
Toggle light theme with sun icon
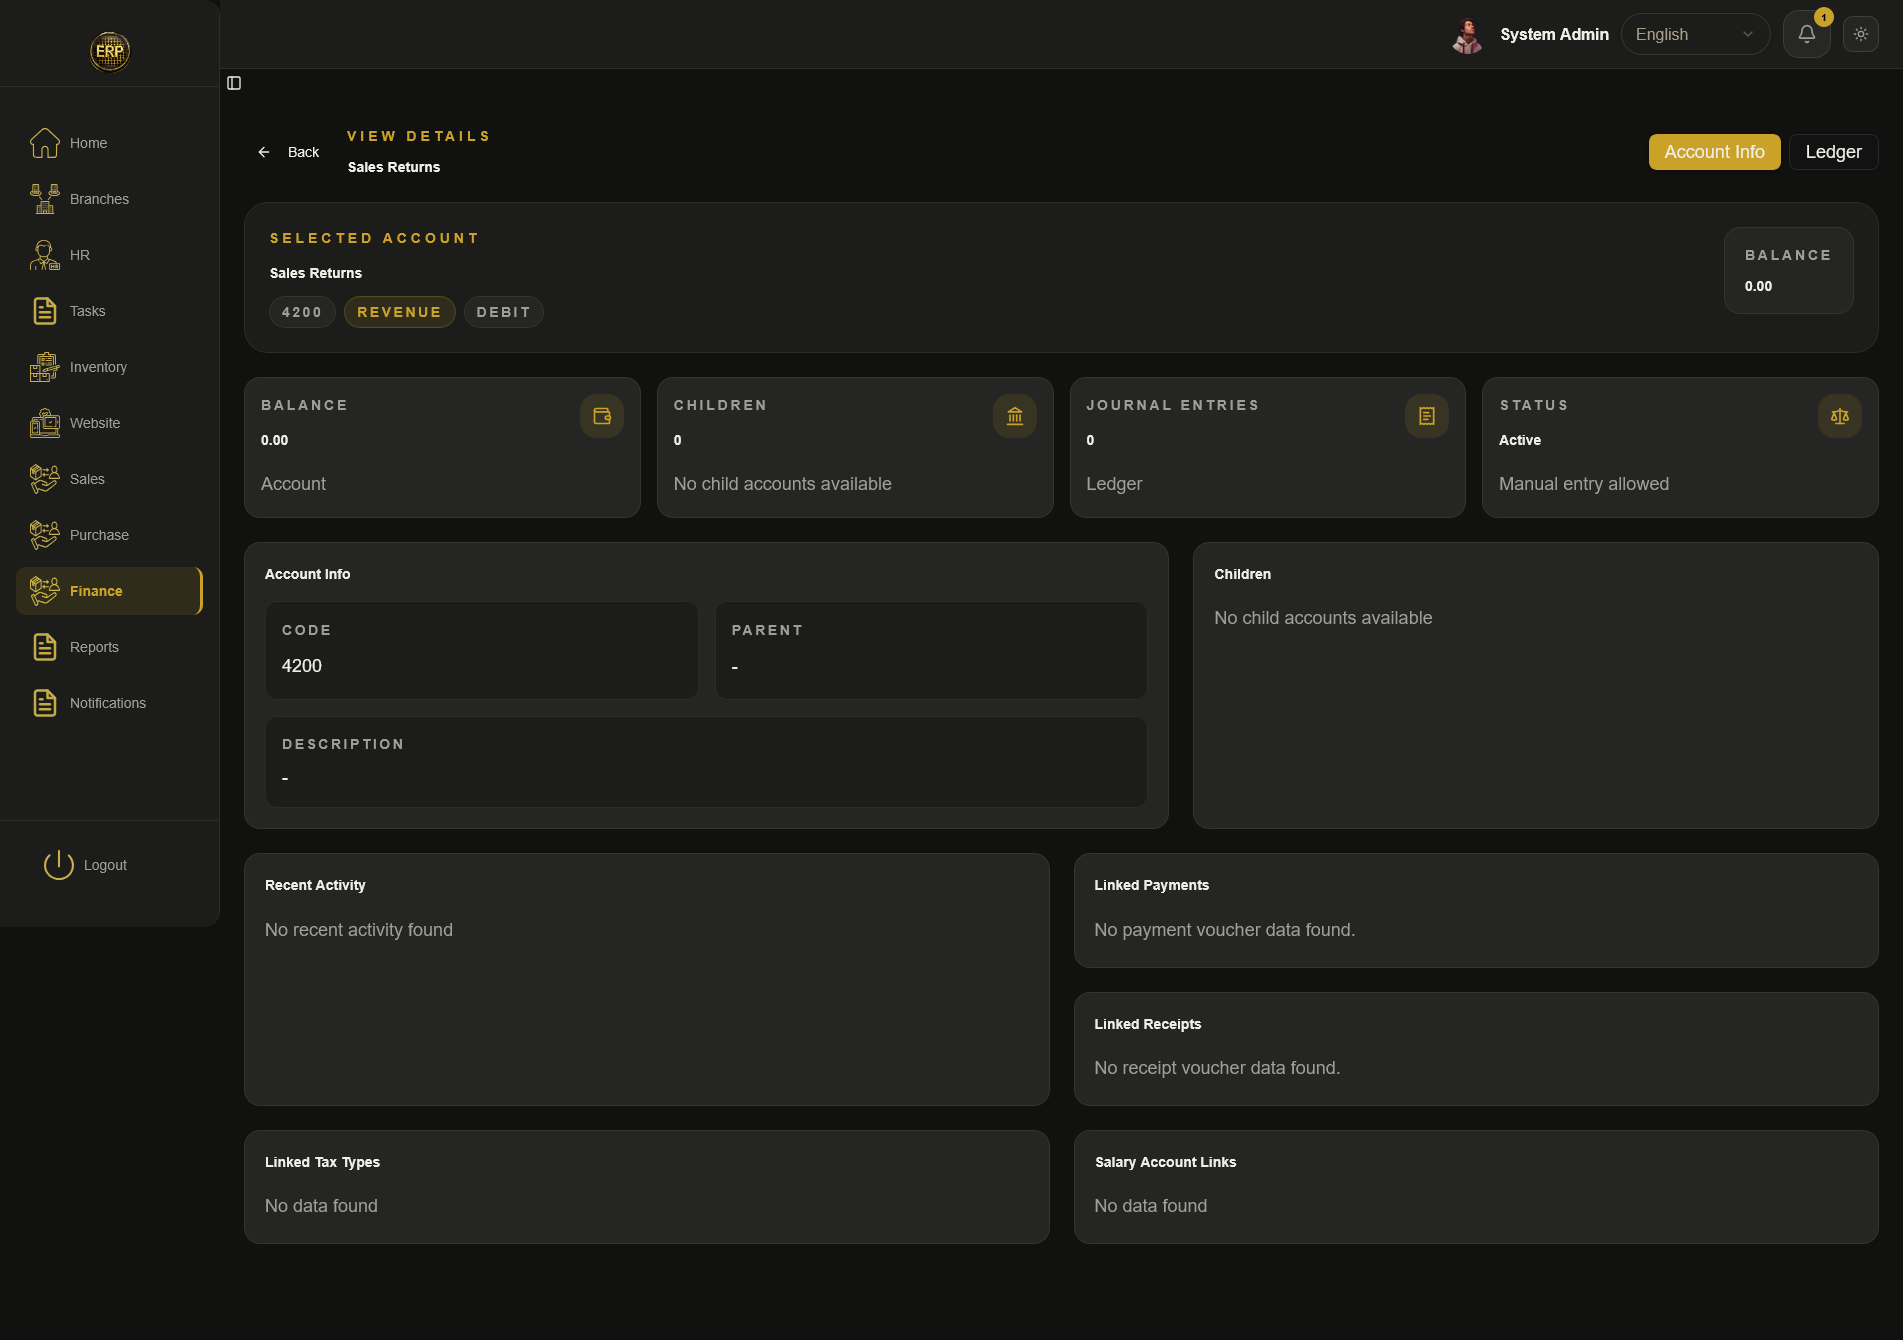(x=1861, y=34)
